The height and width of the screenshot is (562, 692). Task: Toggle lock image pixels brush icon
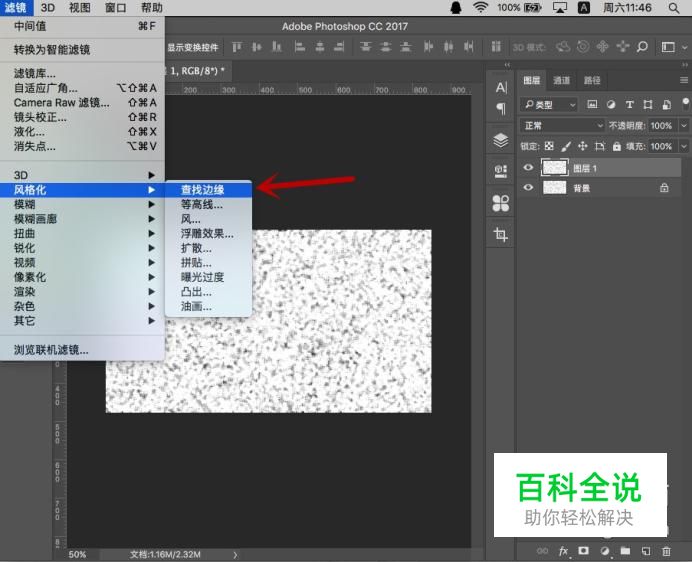click(x=566, y=146)
